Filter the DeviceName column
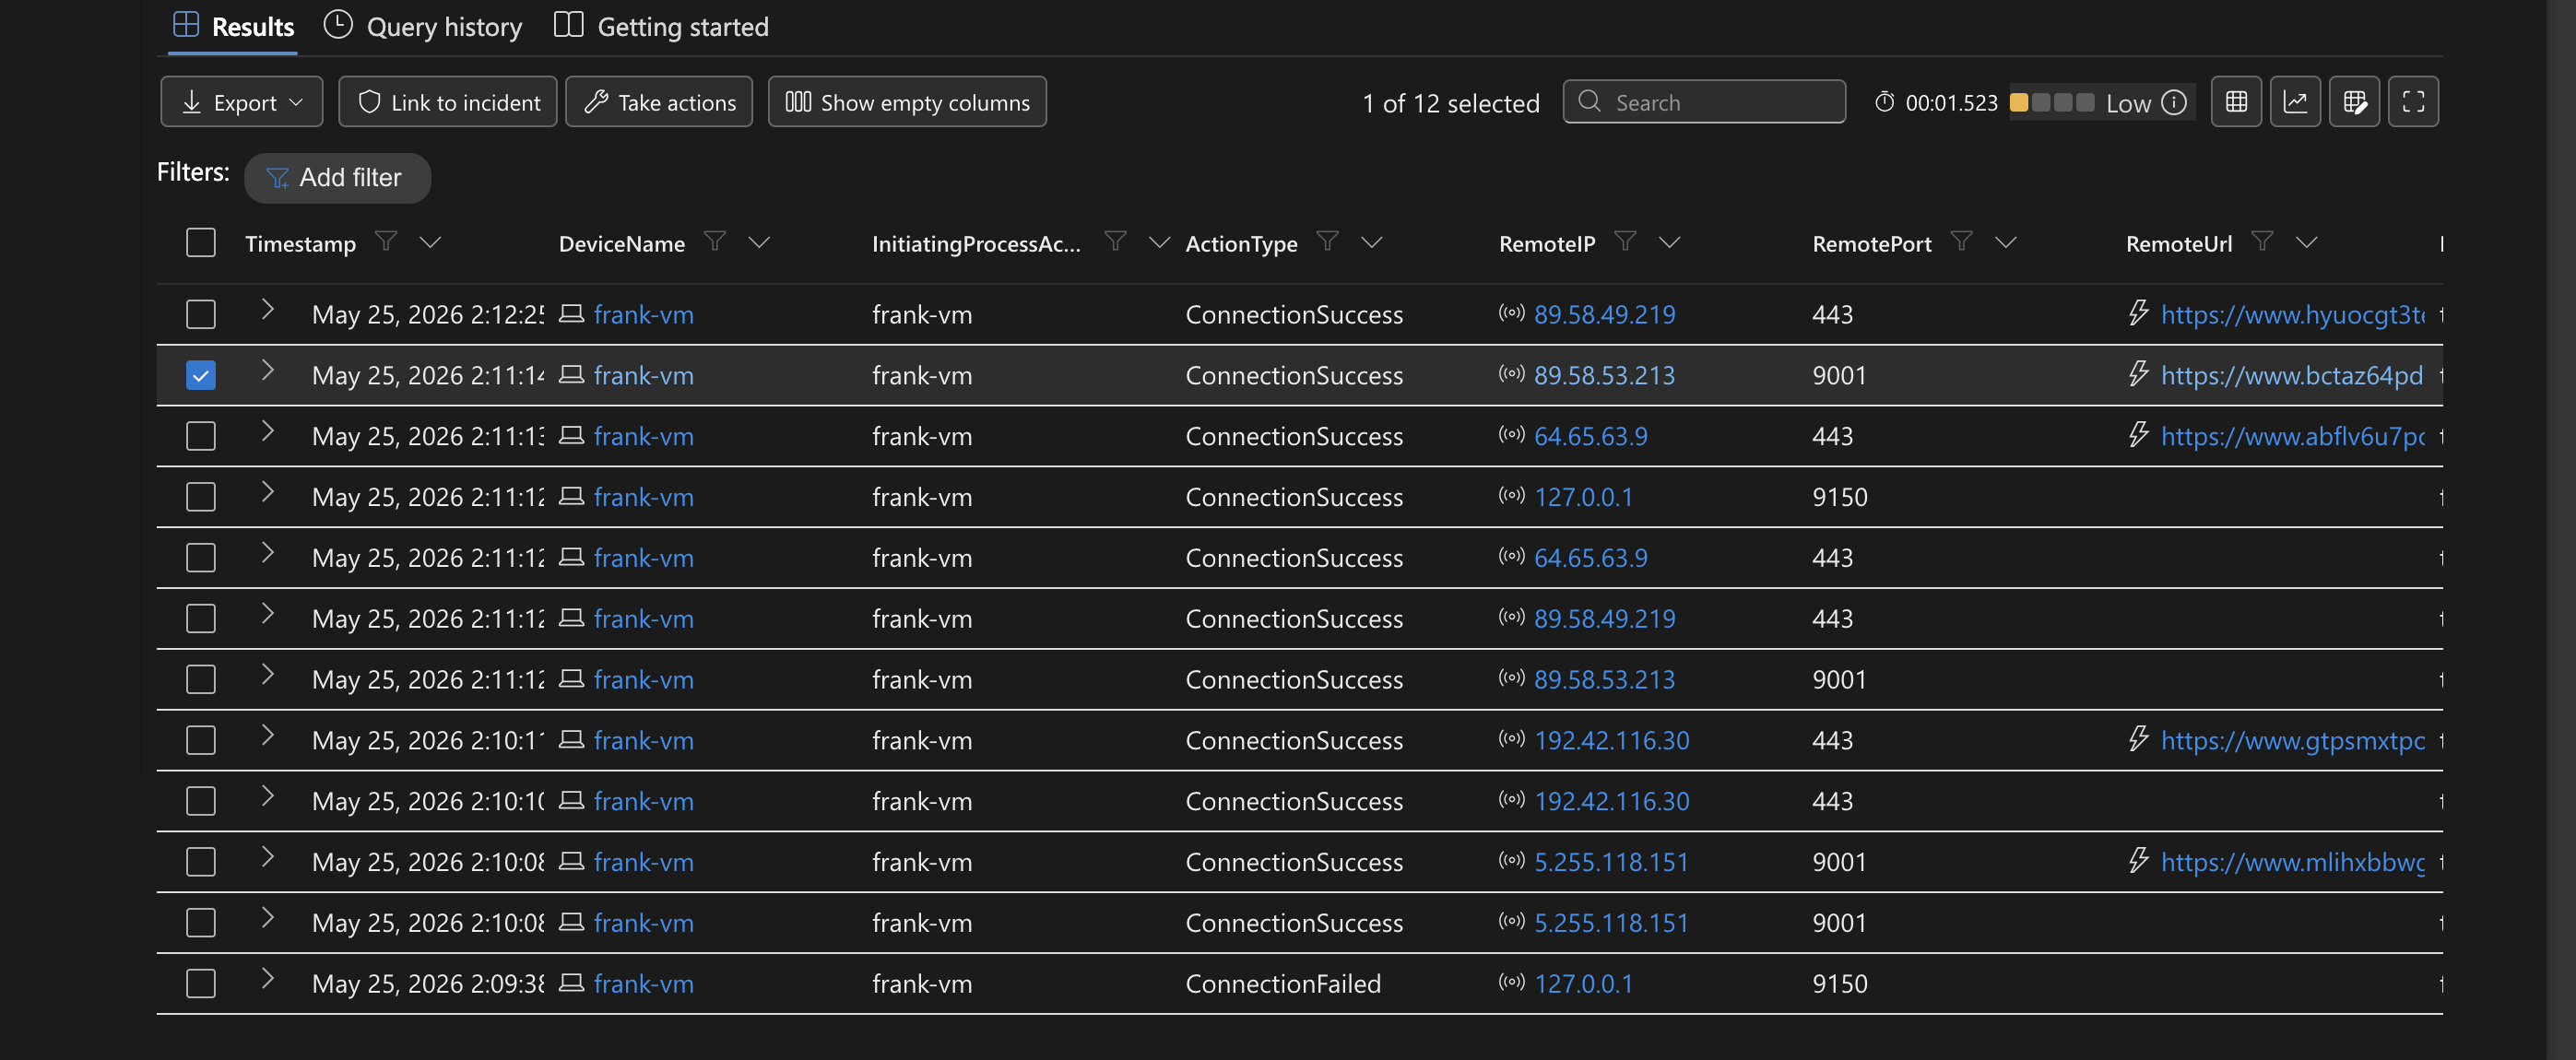This screenshot has height=1060, width=2576. (x=714, y=241)
